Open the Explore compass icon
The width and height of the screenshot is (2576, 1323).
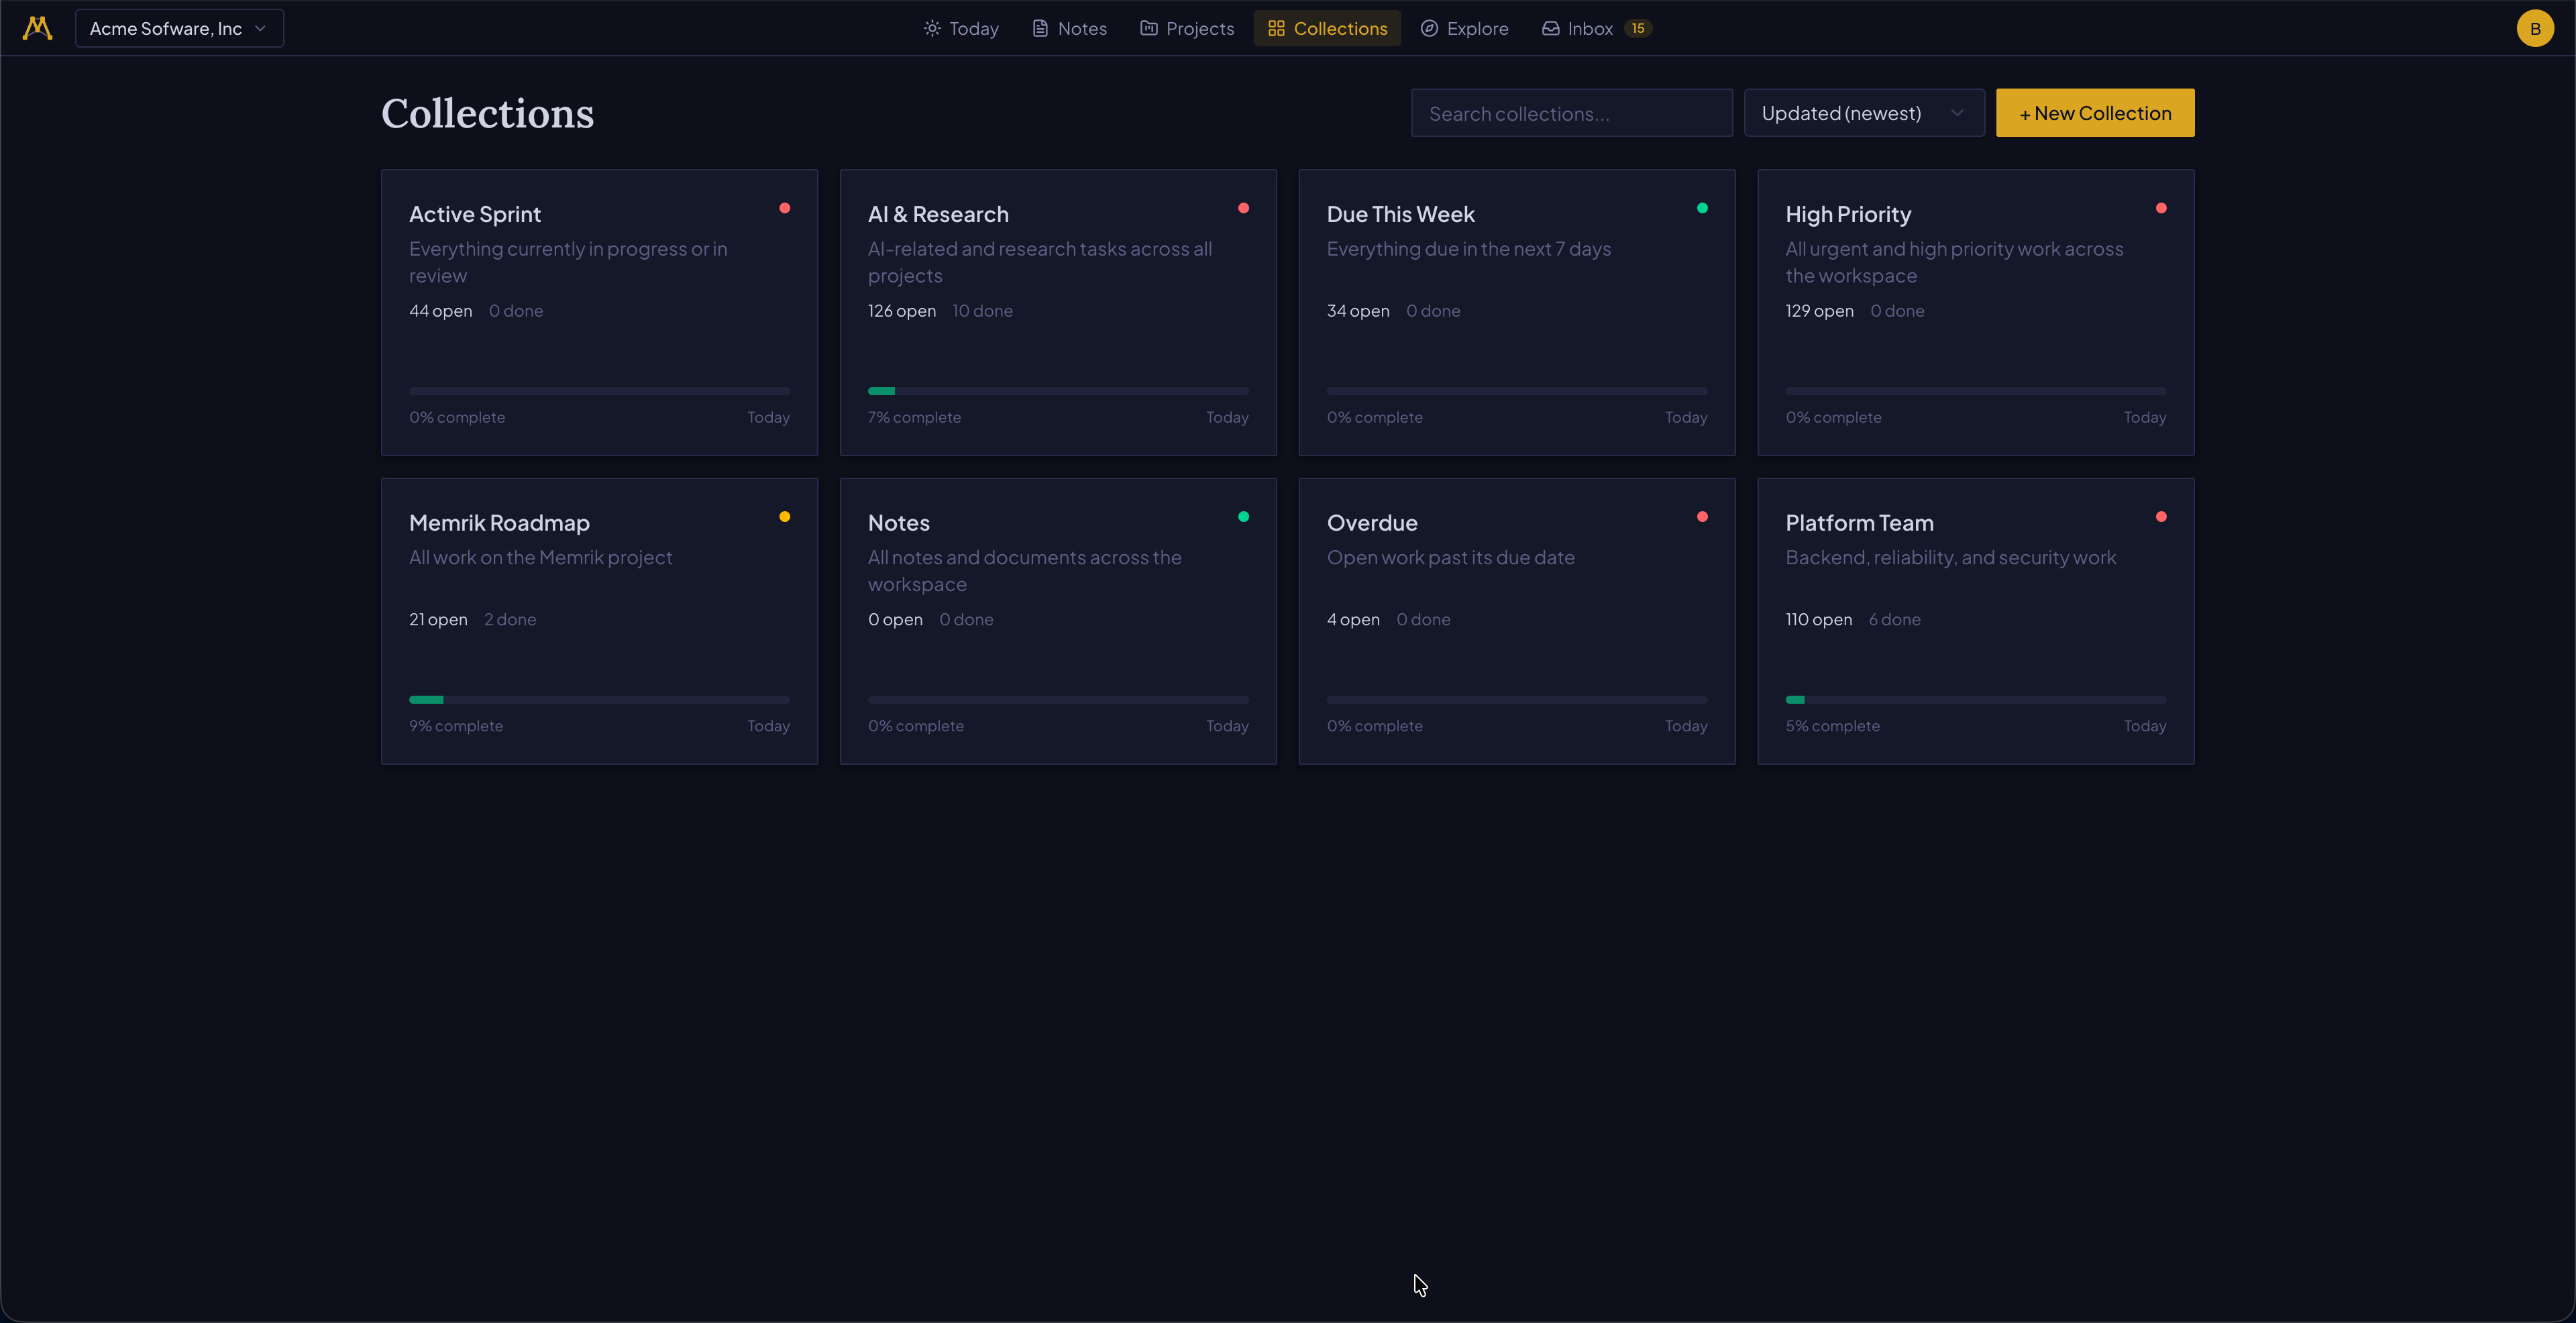click(x=1430, y=28)
